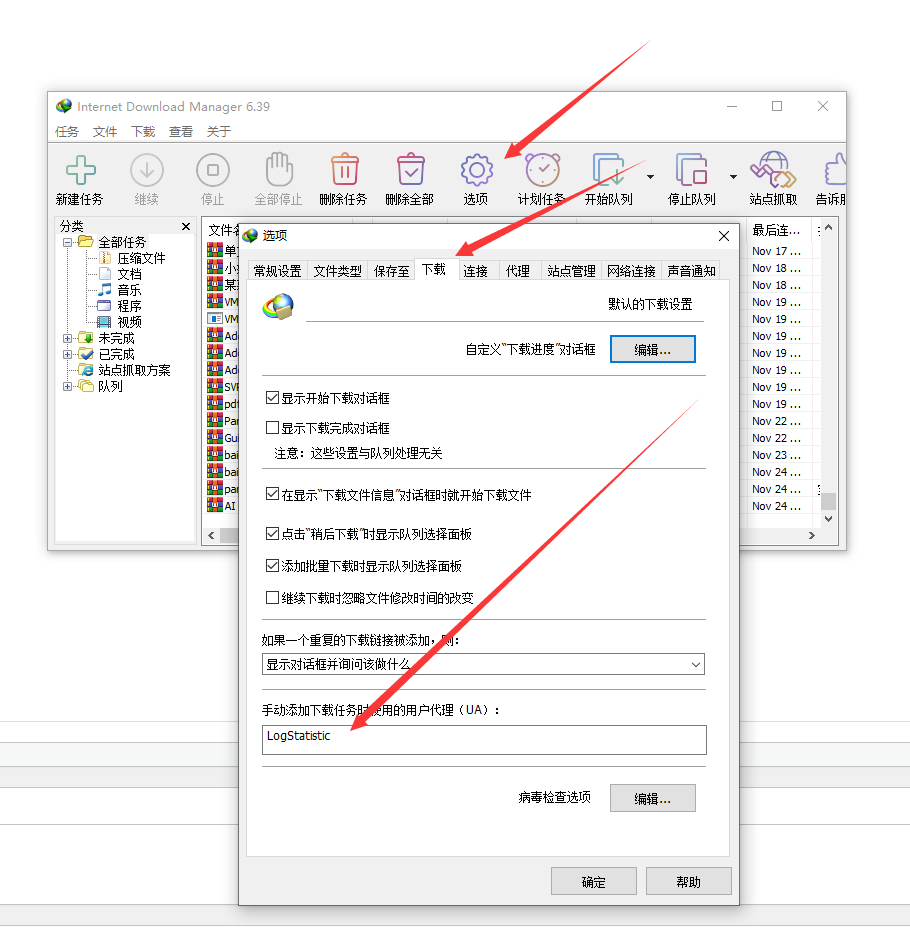Click the vertical scrollbar thumb of the download list
Viewport: 910px width, 938px height.
(829, 501)
